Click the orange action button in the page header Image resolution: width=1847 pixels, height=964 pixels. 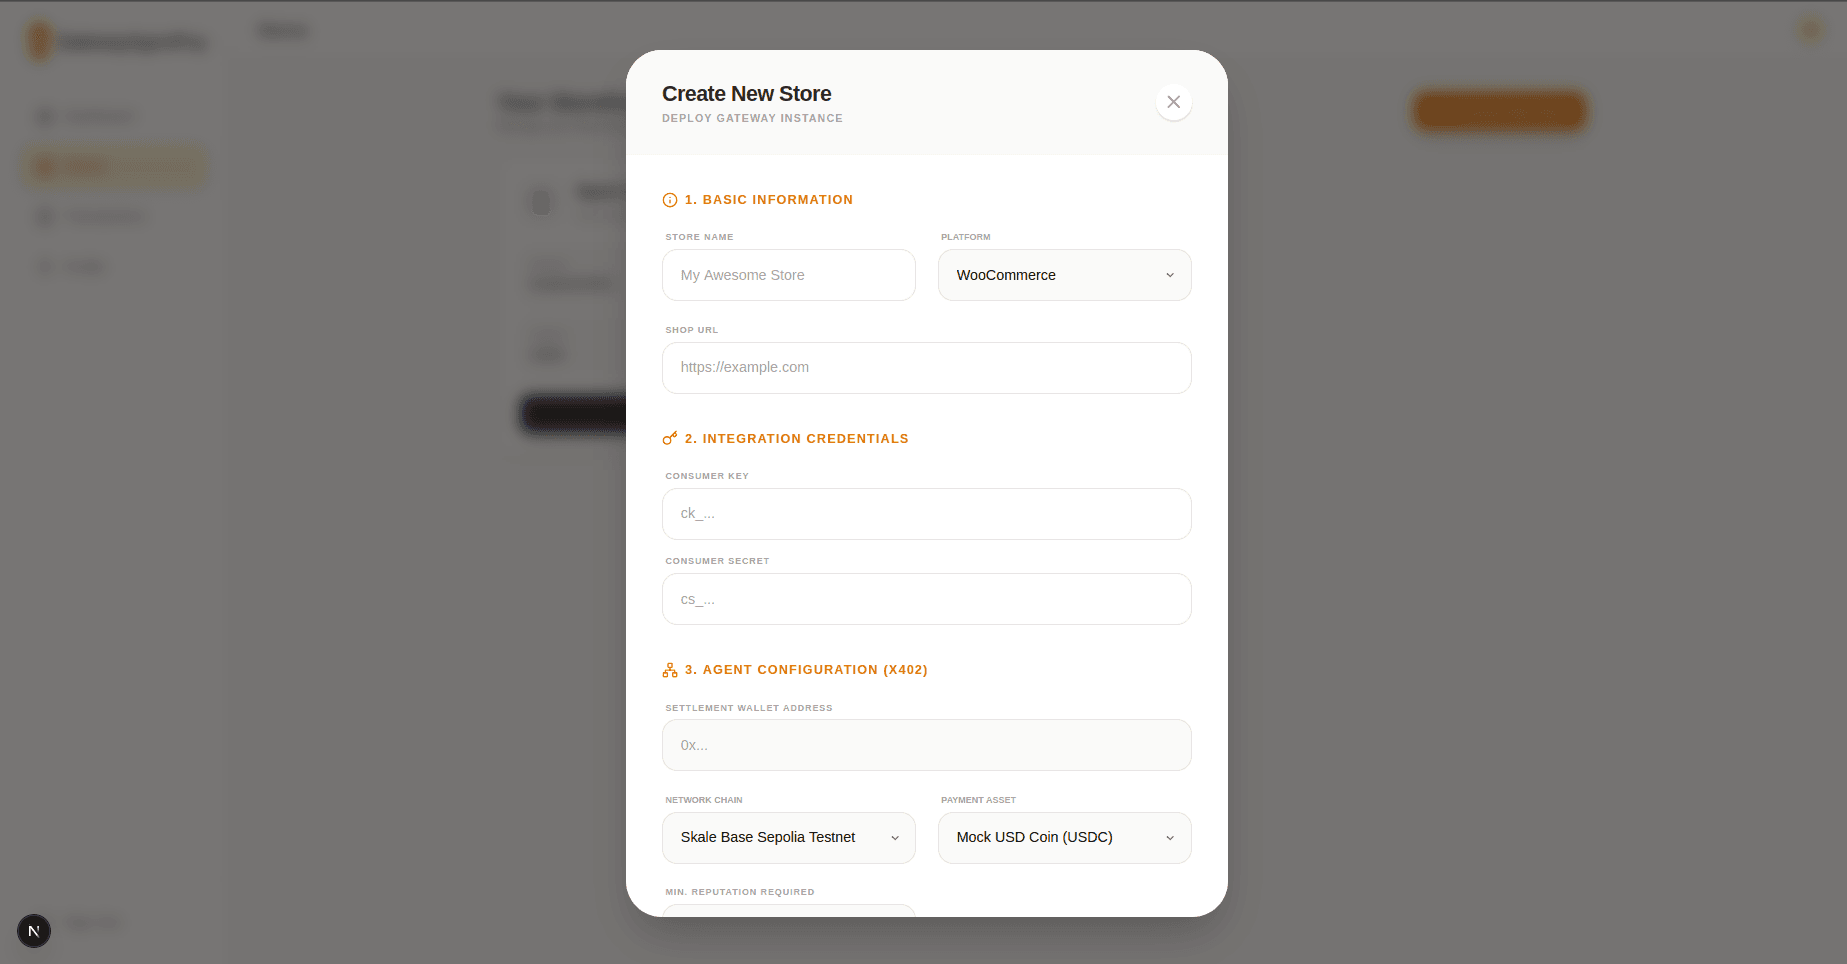pyautogui.click(x=1498, y=111)
